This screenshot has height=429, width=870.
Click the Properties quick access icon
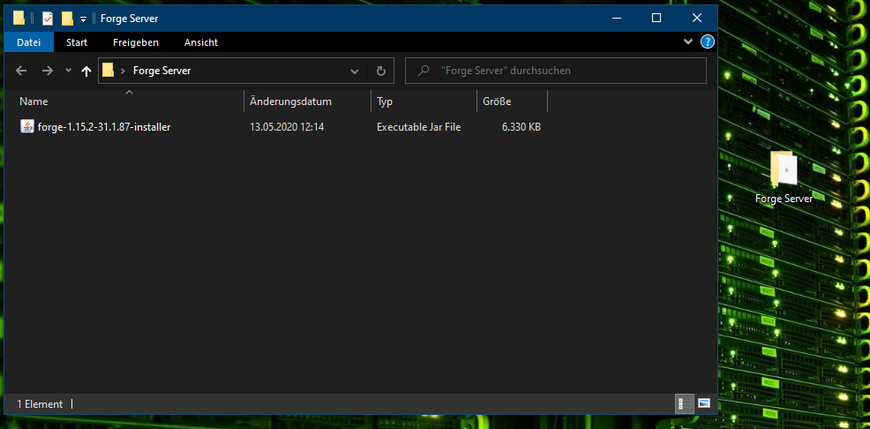point(47,18)
